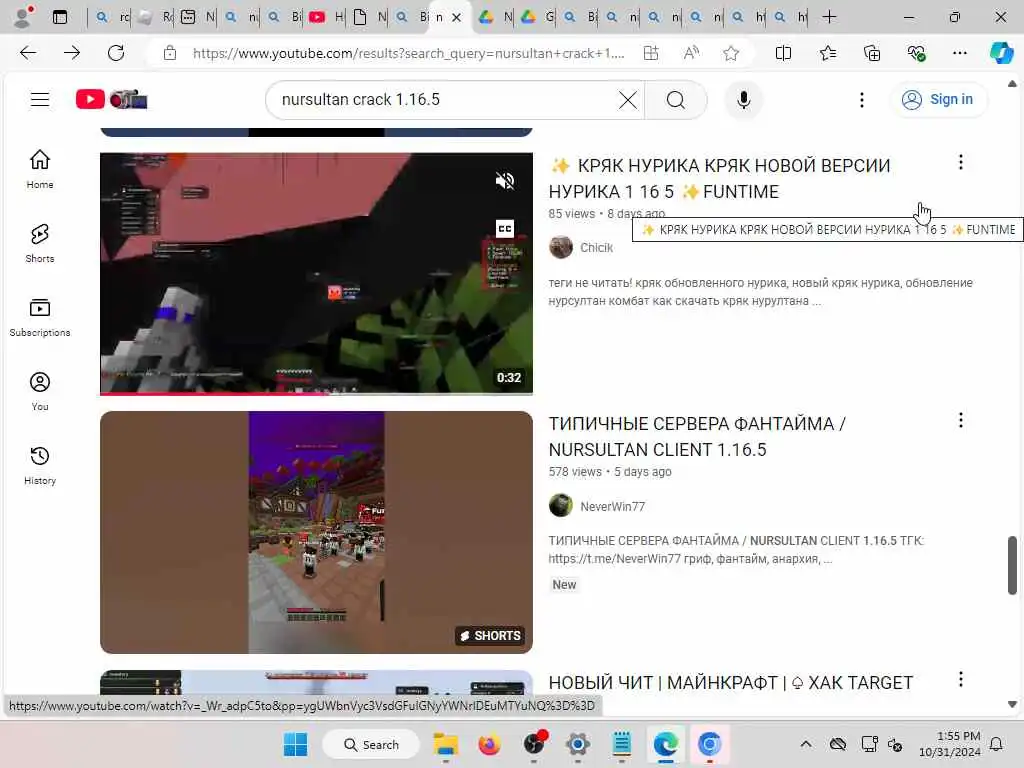
Task: Open the YouTube guide hamburger menu
Action: click(x=40, y=99)
